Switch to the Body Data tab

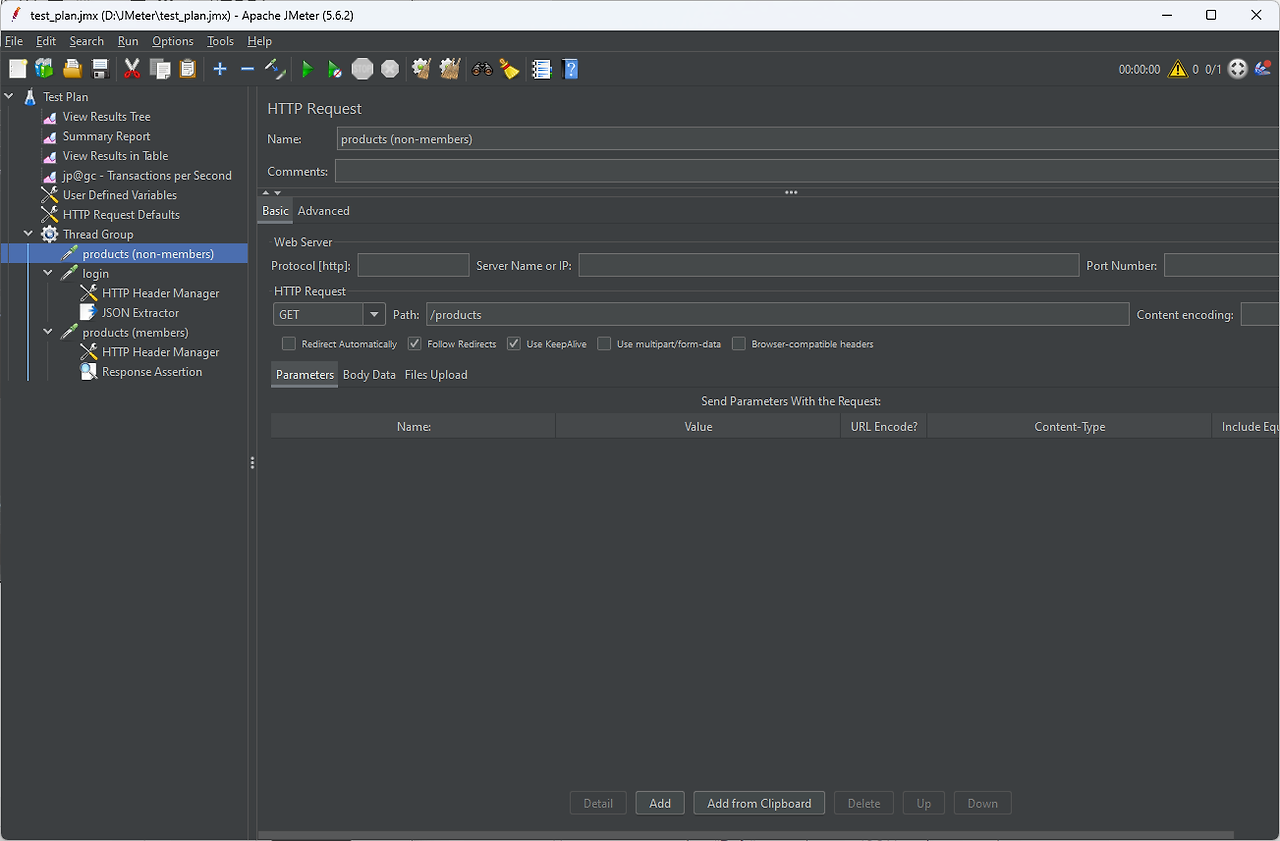369,375
